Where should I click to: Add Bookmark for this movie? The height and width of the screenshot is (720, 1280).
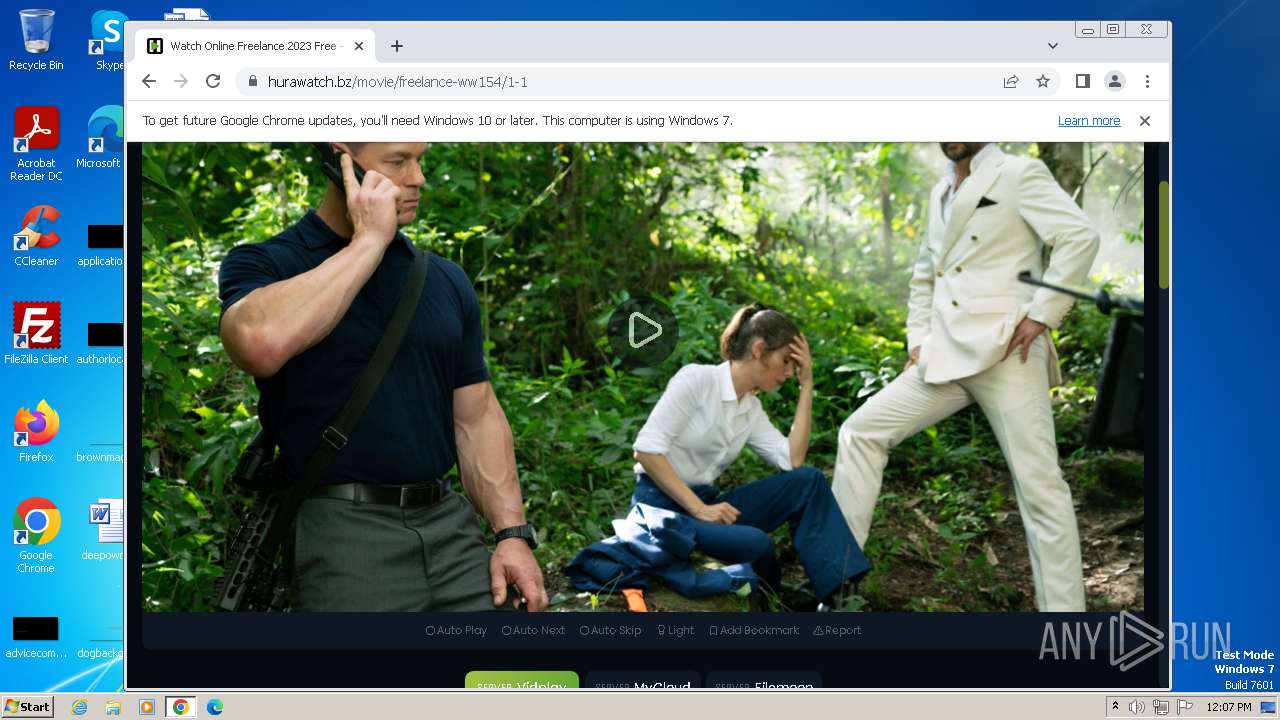[x=754, y=630]
